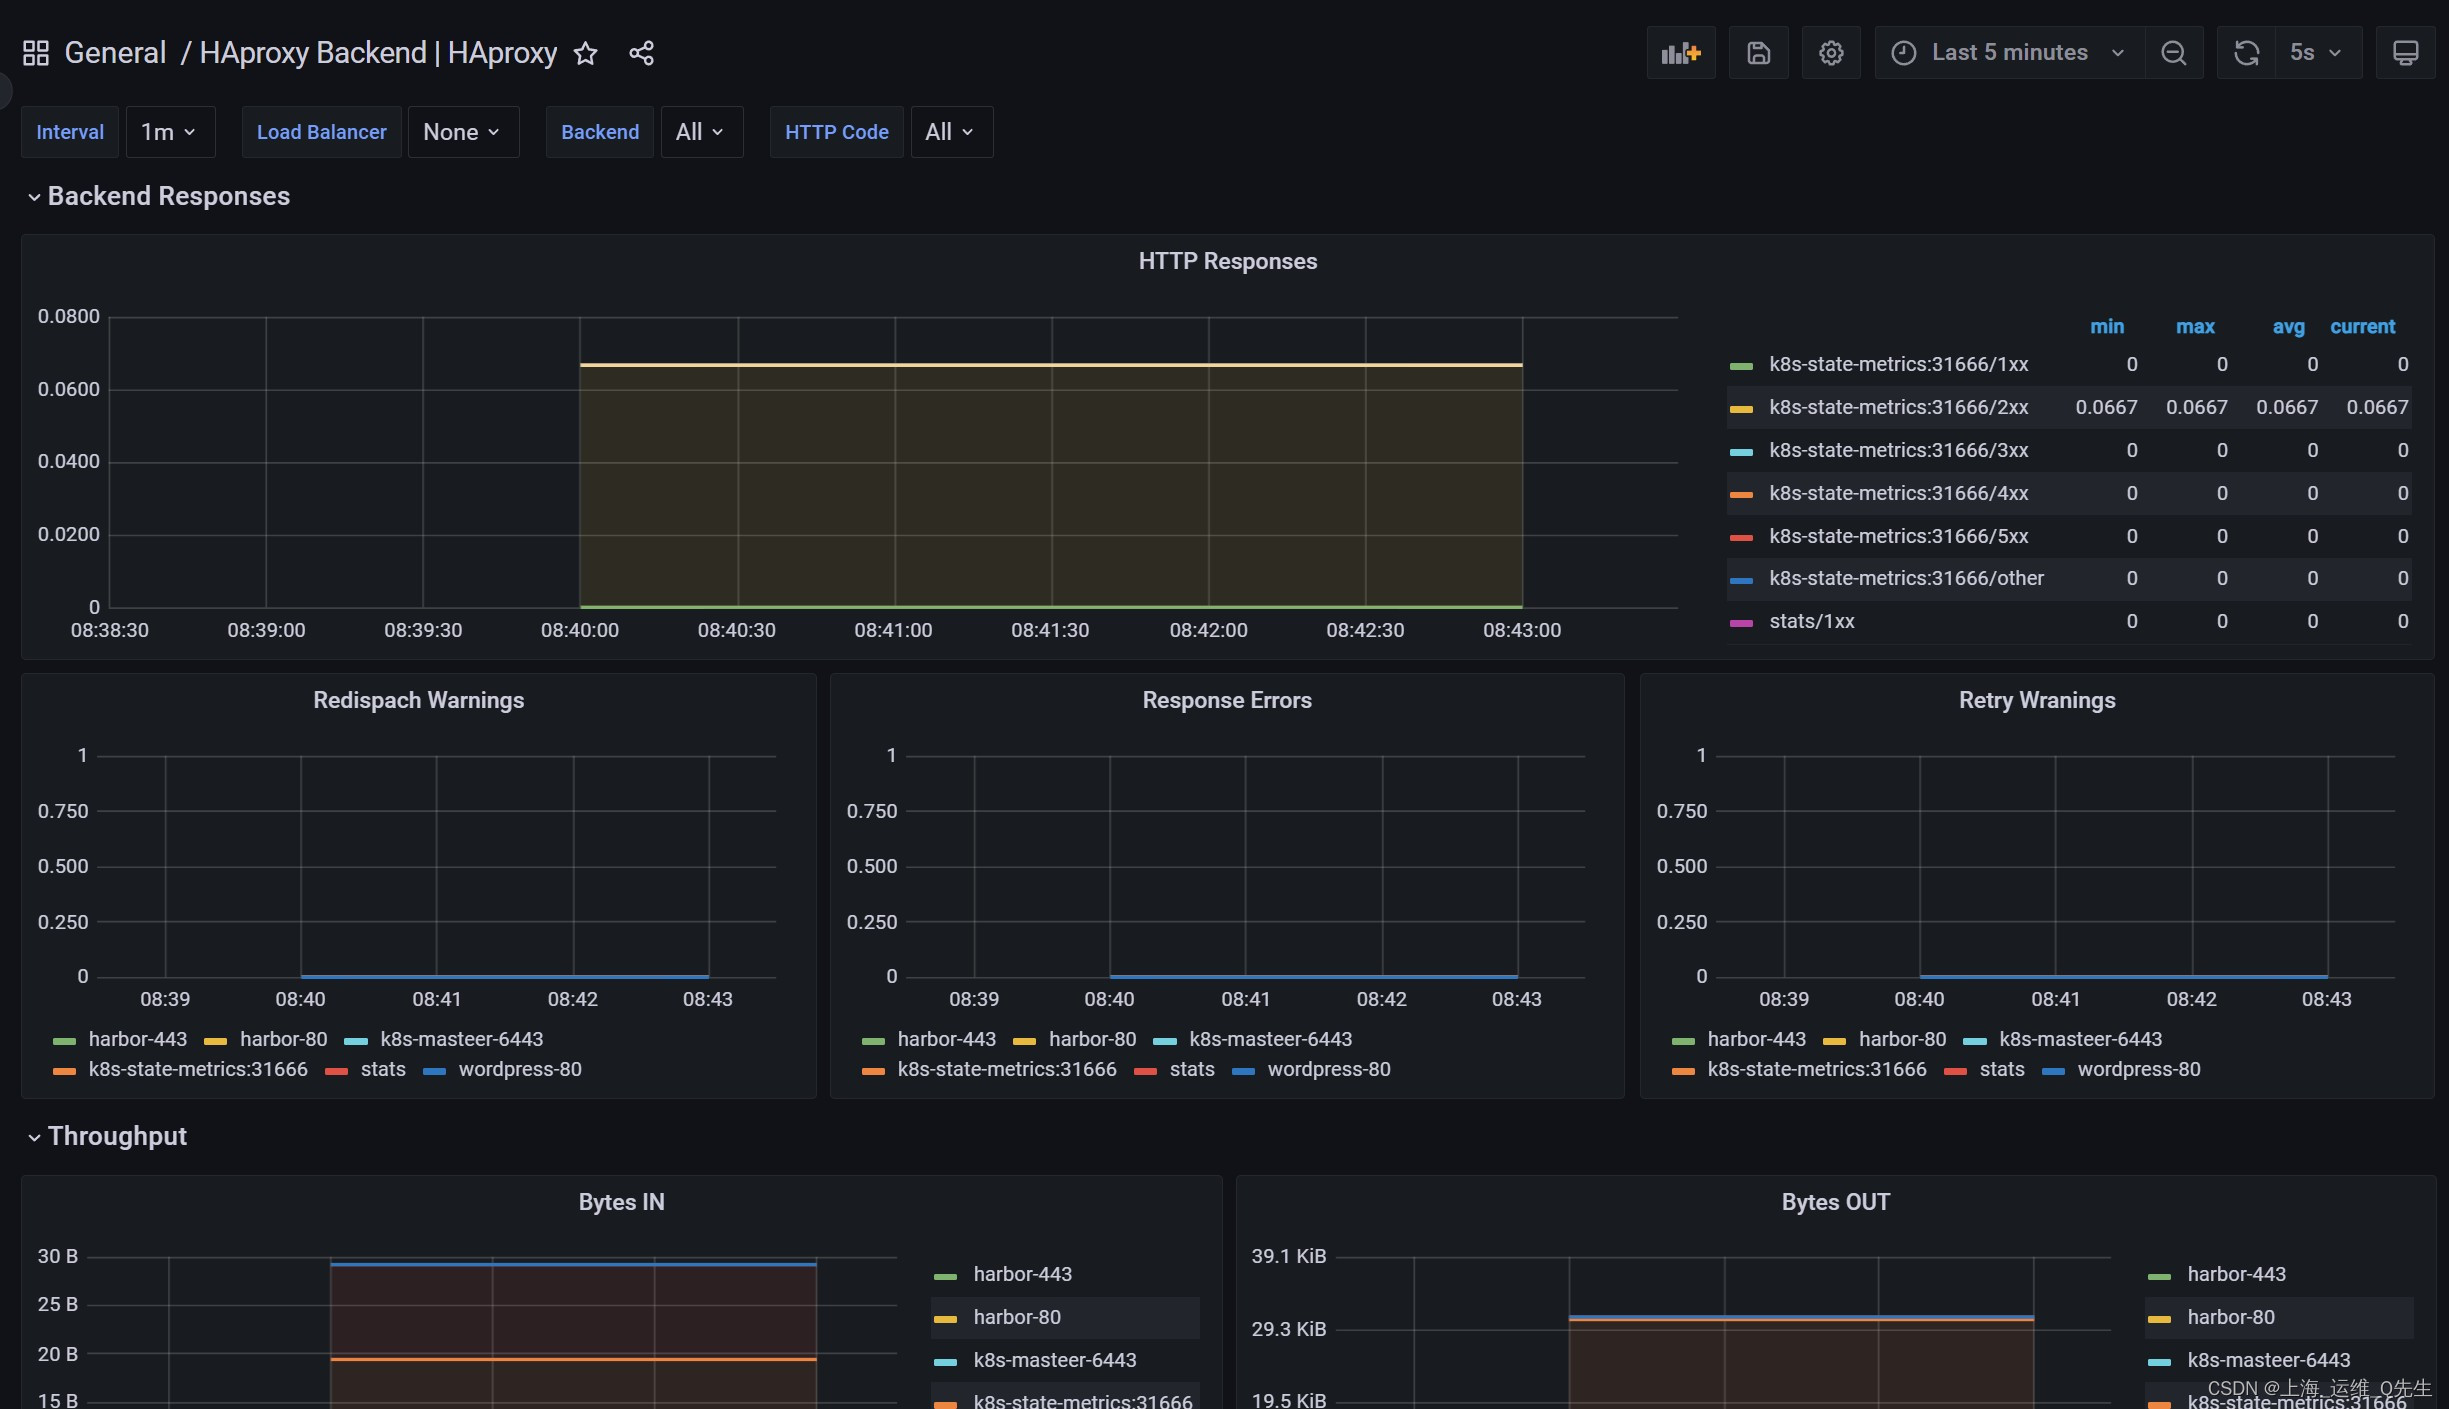Toggle wordpress-80 in Retry Wranings legend
The height and width of the screenshot is (1409, 2449).
[x=2138, y=1069]
